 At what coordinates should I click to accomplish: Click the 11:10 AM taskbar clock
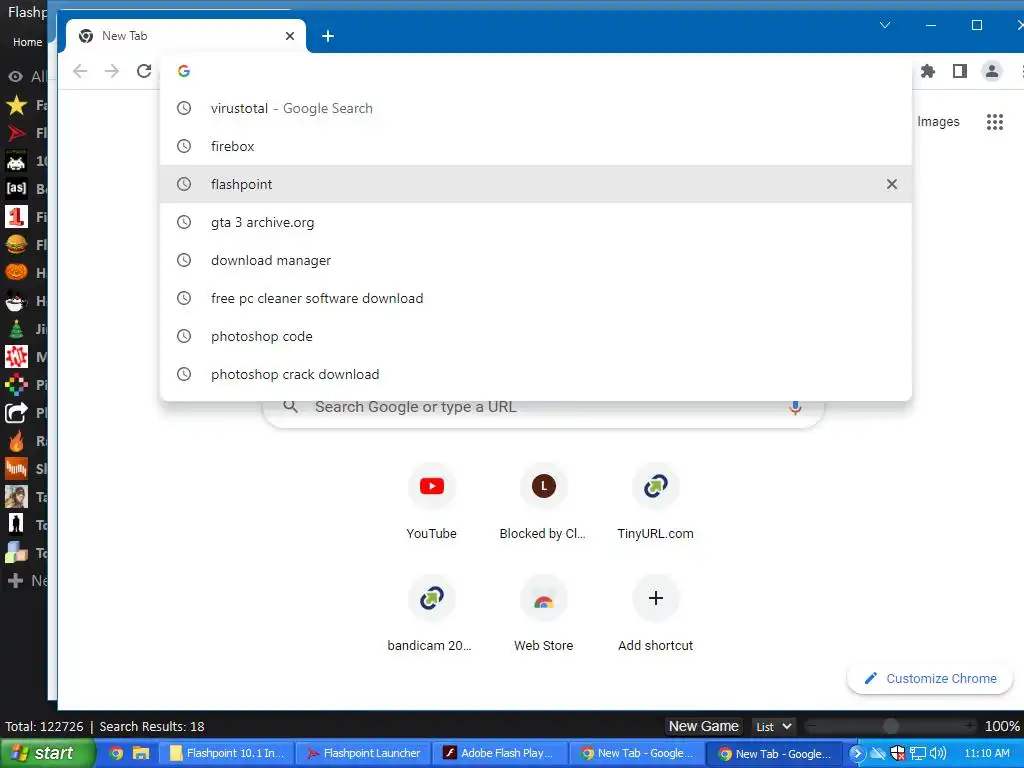click(986, 753)
